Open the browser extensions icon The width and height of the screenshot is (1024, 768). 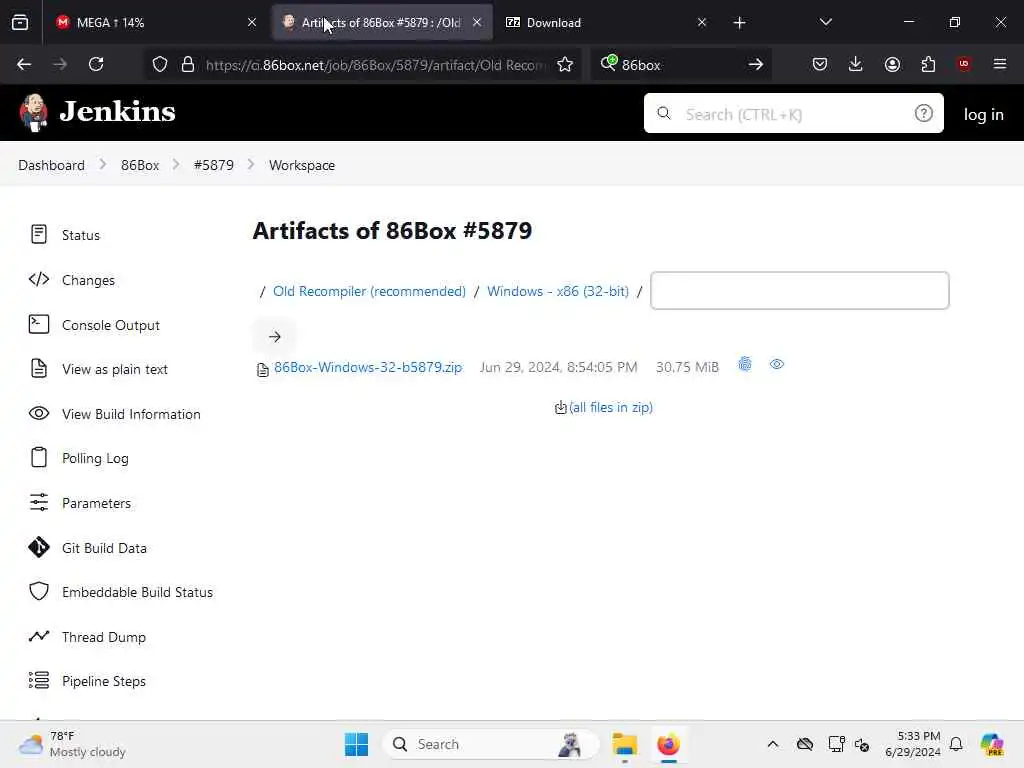click(928, 64)
